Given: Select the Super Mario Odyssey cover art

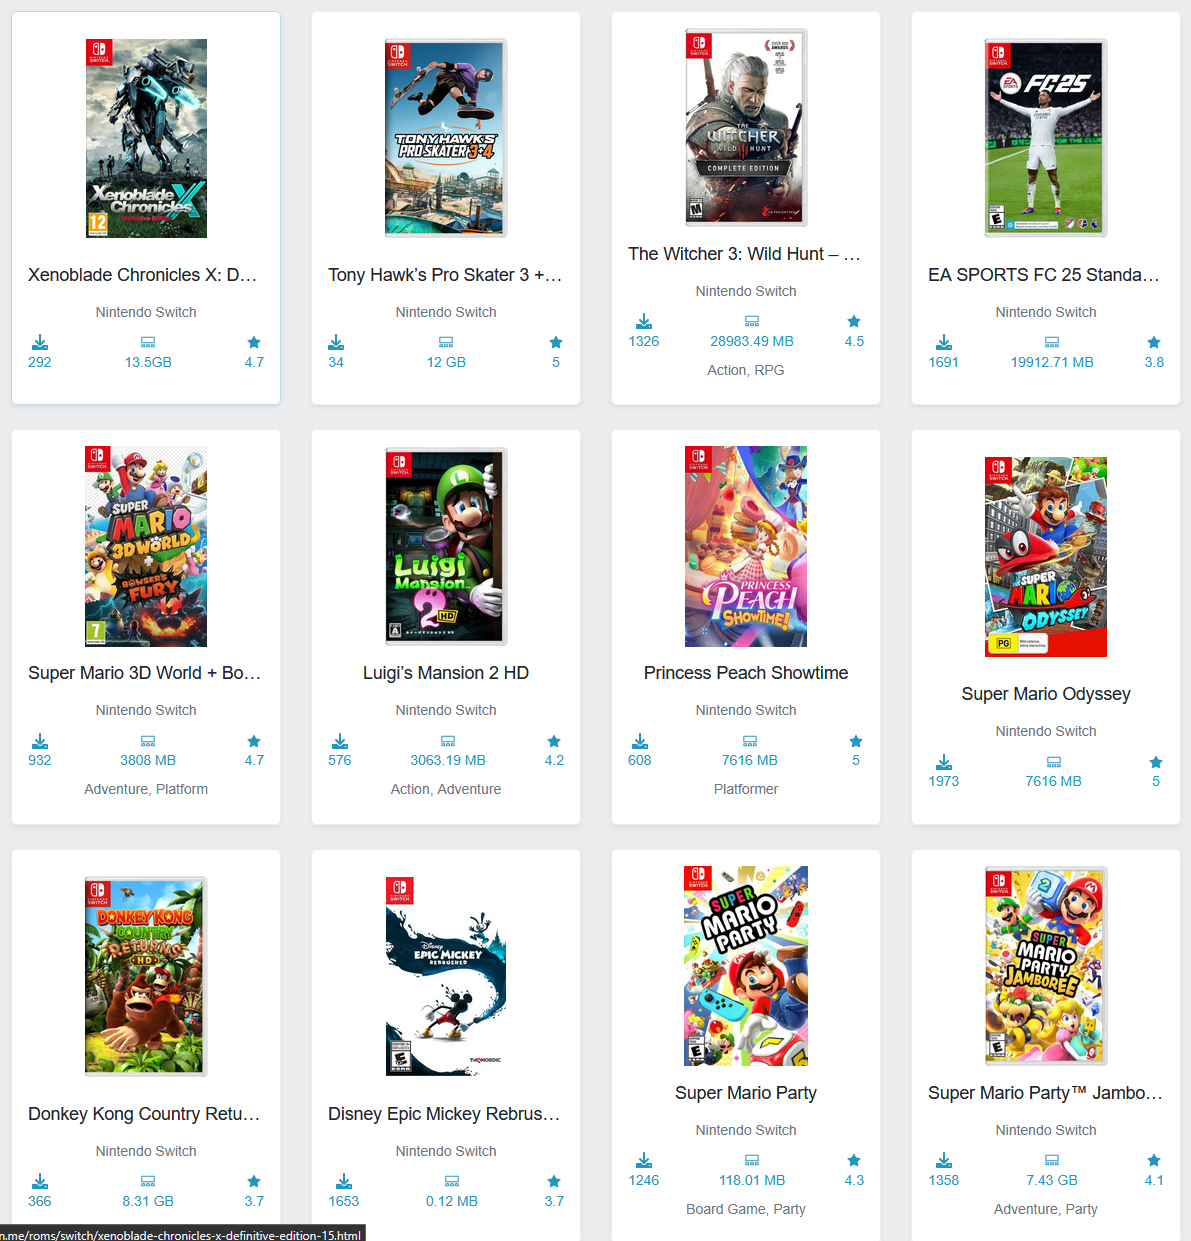Looking at the screenshot, I should [1046, 557].
